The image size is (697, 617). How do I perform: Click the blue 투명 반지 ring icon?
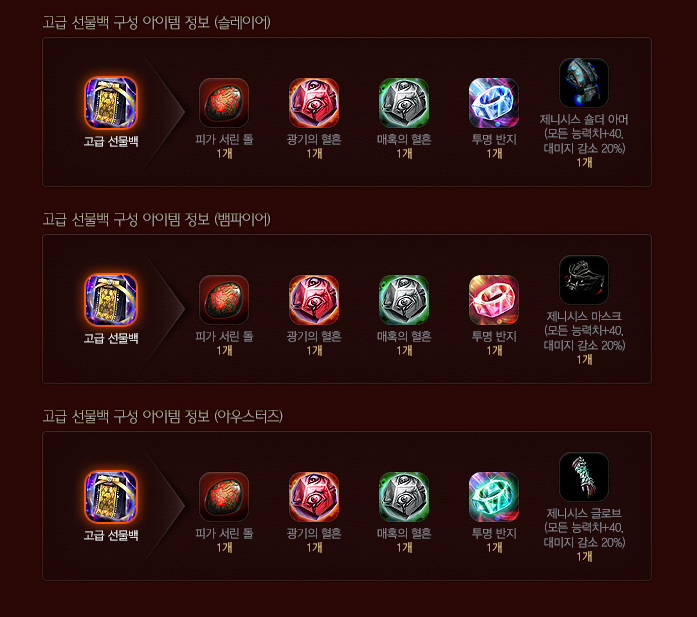click(494, 103)
